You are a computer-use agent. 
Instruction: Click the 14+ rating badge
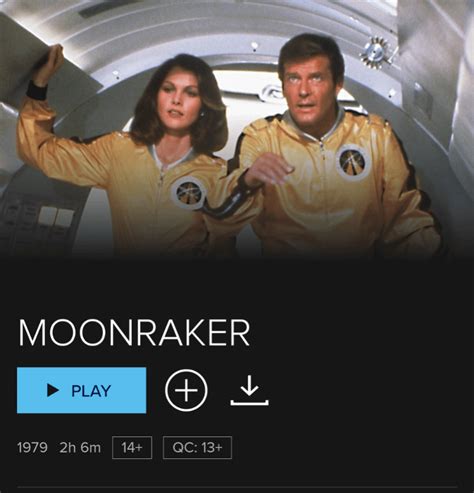click(x=132, y=447)
